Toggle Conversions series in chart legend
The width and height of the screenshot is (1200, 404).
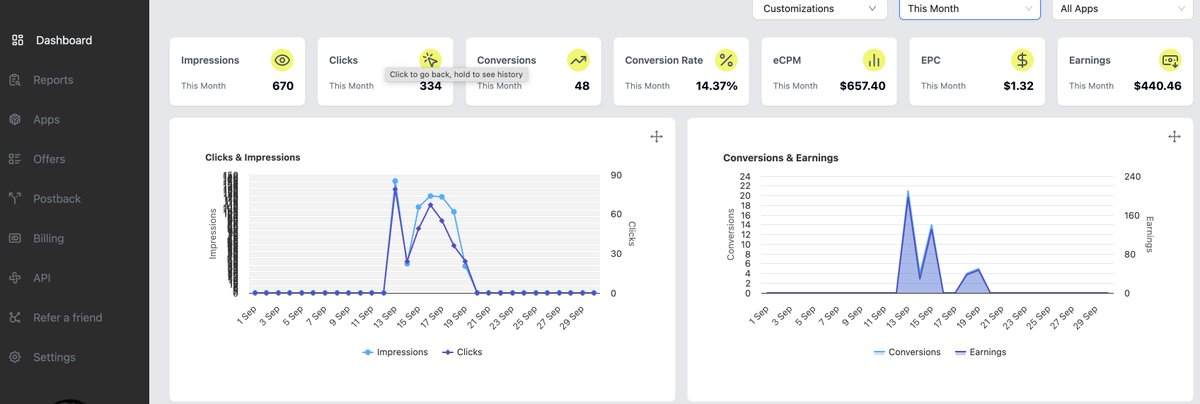[x=907, y=352]
